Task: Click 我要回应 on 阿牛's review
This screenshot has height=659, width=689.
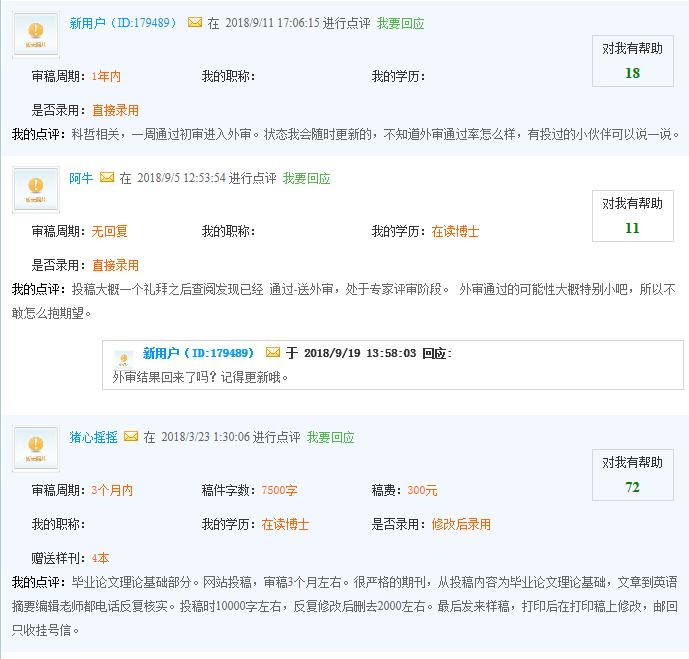Action: coord(306,178)
